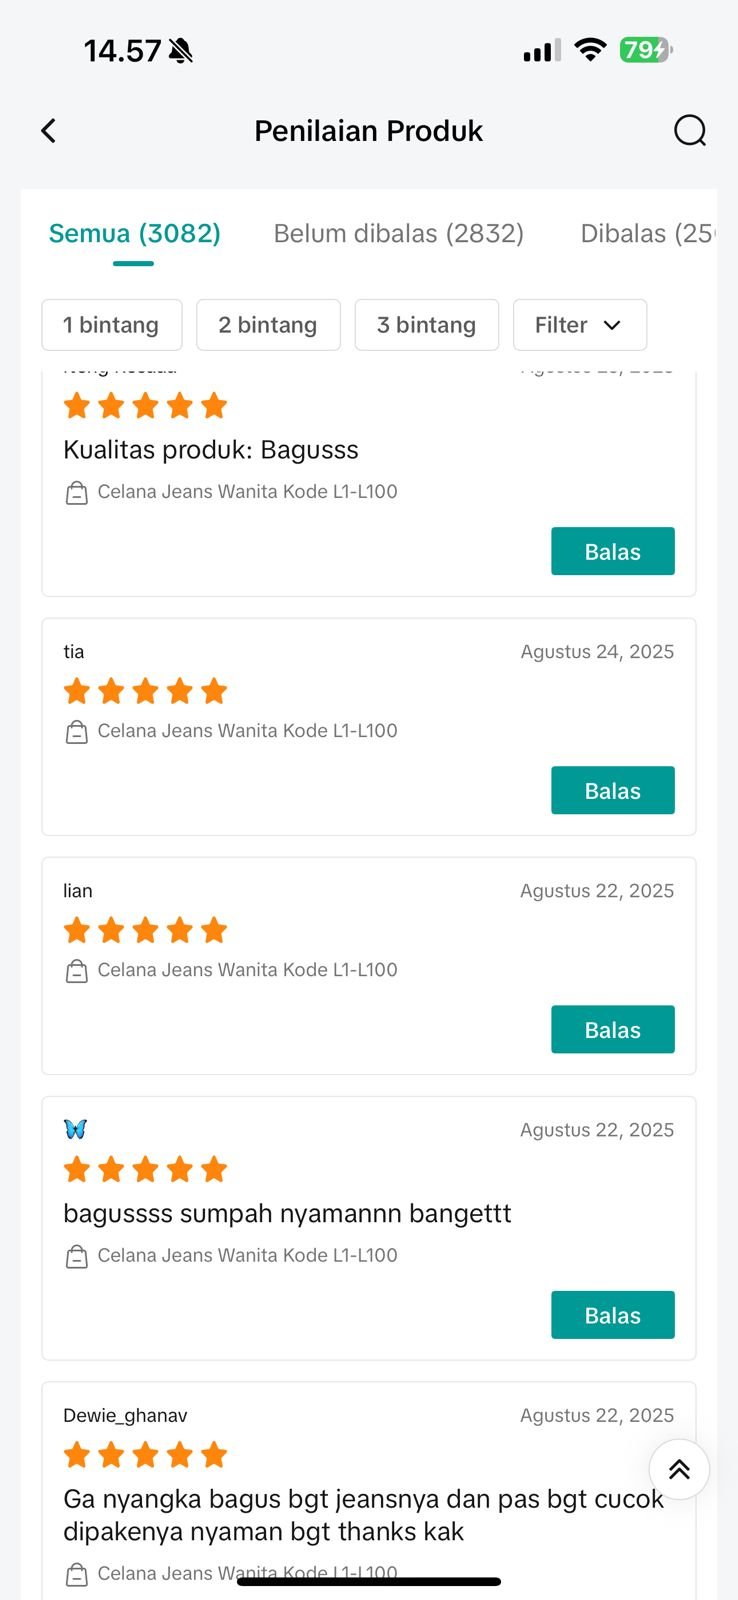The image size is (738, 1600).
Task: Tap shopping bag icon in tia's review
Action: tap(76, 732)
